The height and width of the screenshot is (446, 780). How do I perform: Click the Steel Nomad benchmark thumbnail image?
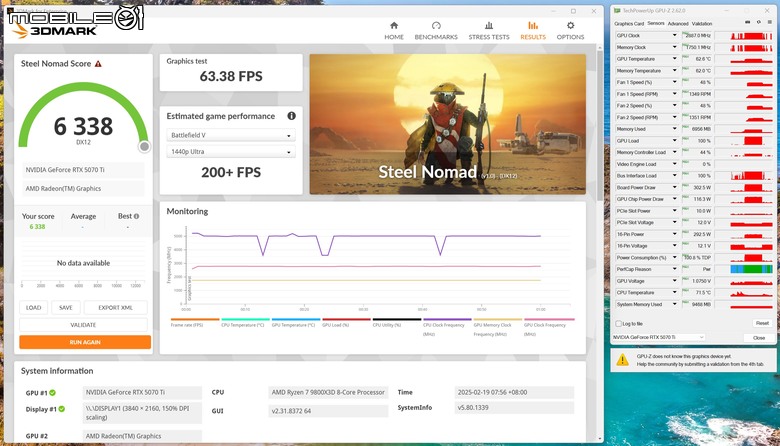point(447,124)
